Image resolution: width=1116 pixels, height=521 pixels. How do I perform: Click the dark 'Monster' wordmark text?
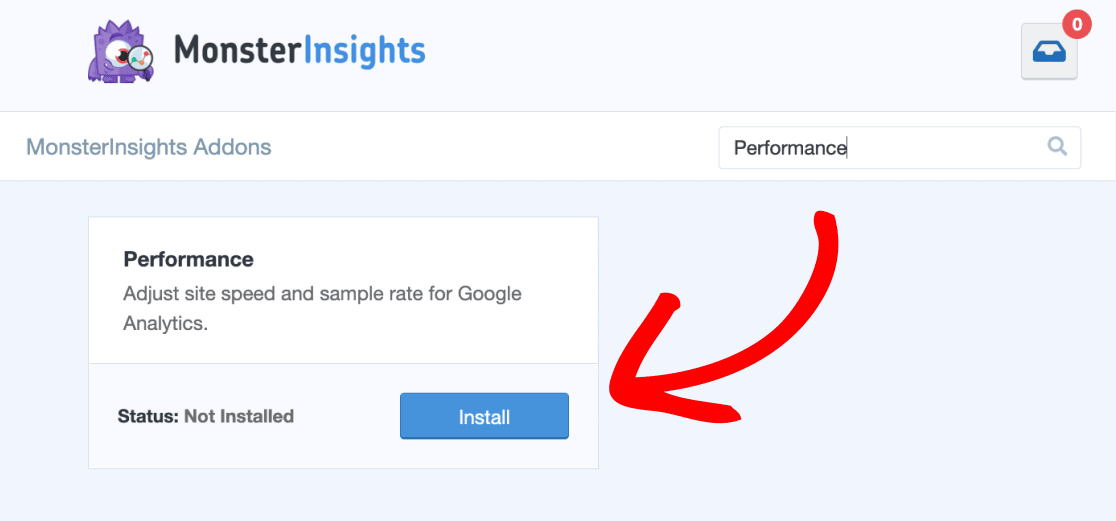(x=235, y=50)
